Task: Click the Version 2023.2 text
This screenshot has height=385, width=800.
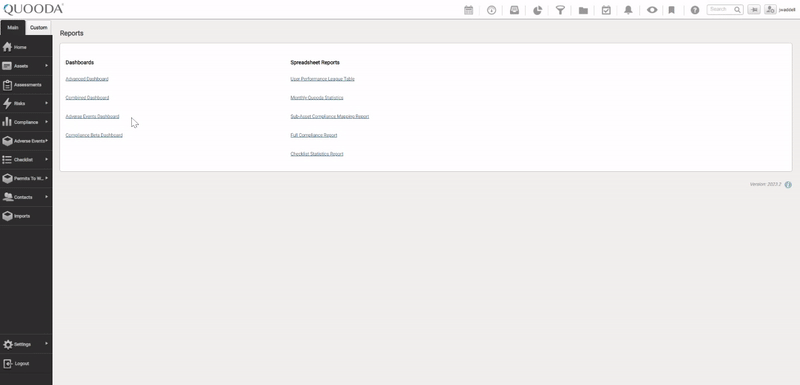Action: point(765,184)
